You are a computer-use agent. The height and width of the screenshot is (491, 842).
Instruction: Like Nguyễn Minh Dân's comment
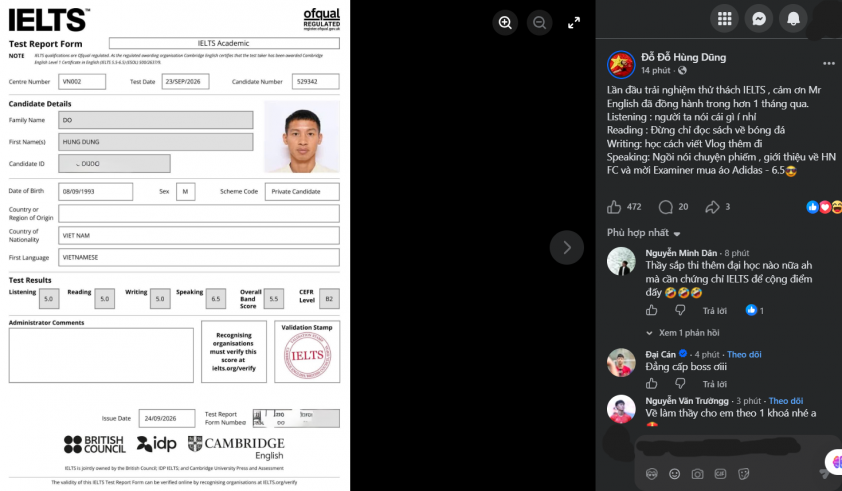[651, 310]
